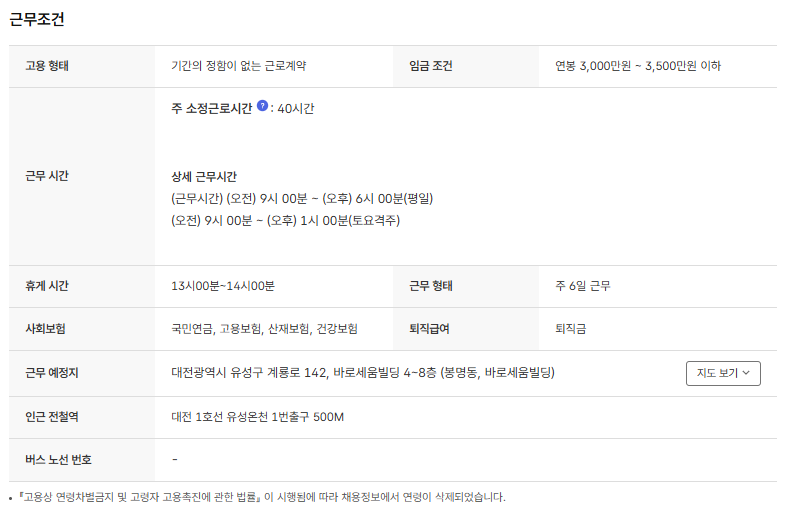
Task: Click the age discrimination law footnote
Action: pos(260,497)
